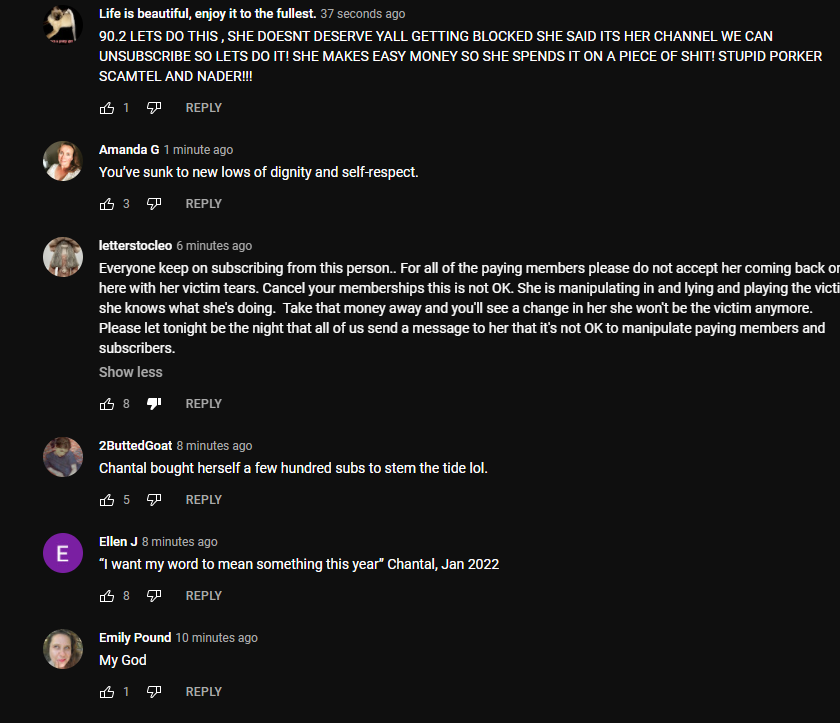Reply to Ellen J's comment
Image resolution: width=840 pixels, height=723 pixels.
(204, 596)
